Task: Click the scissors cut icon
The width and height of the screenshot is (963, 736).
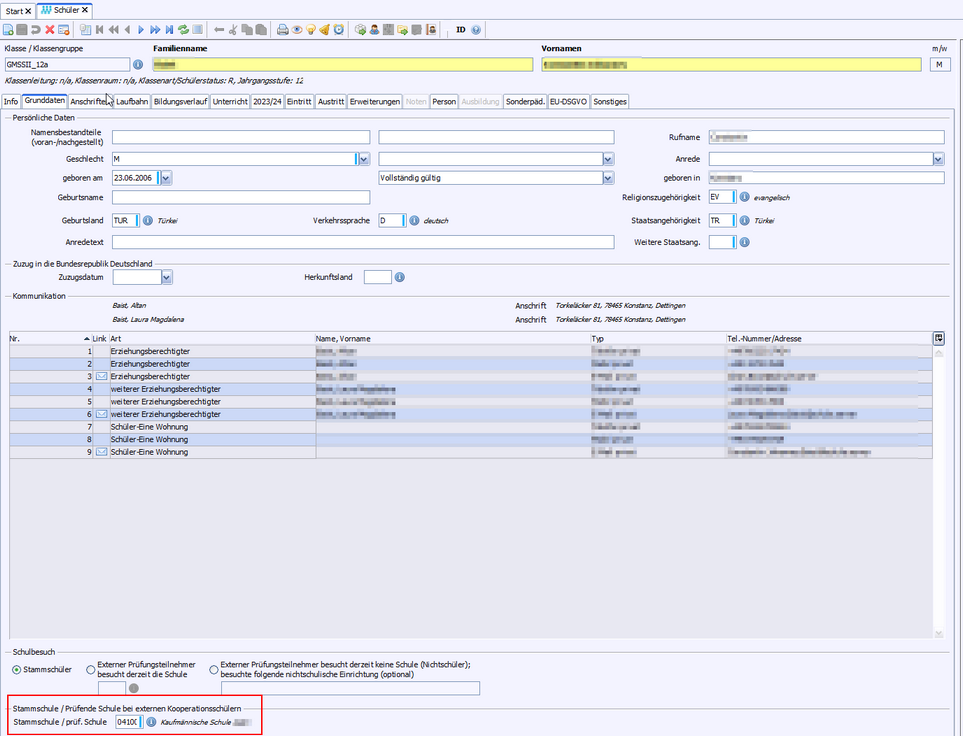Action: [233, 29]
